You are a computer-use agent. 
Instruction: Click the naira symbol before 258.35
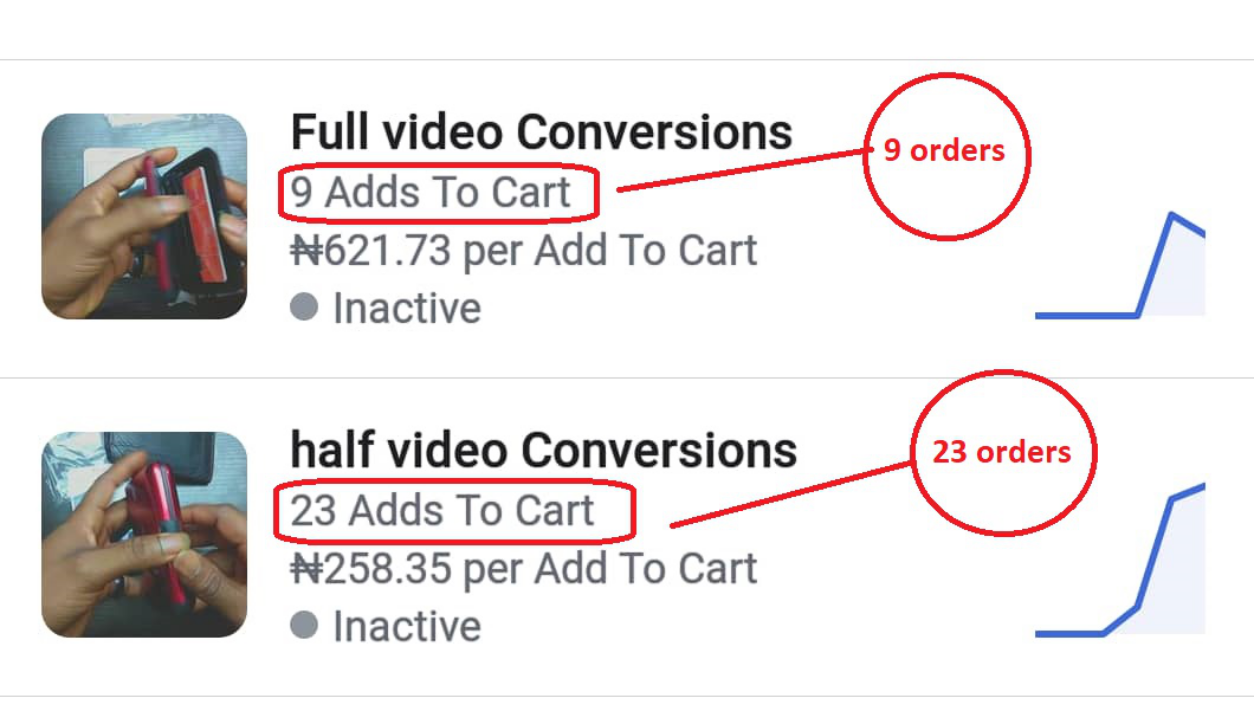click(306, 569)
